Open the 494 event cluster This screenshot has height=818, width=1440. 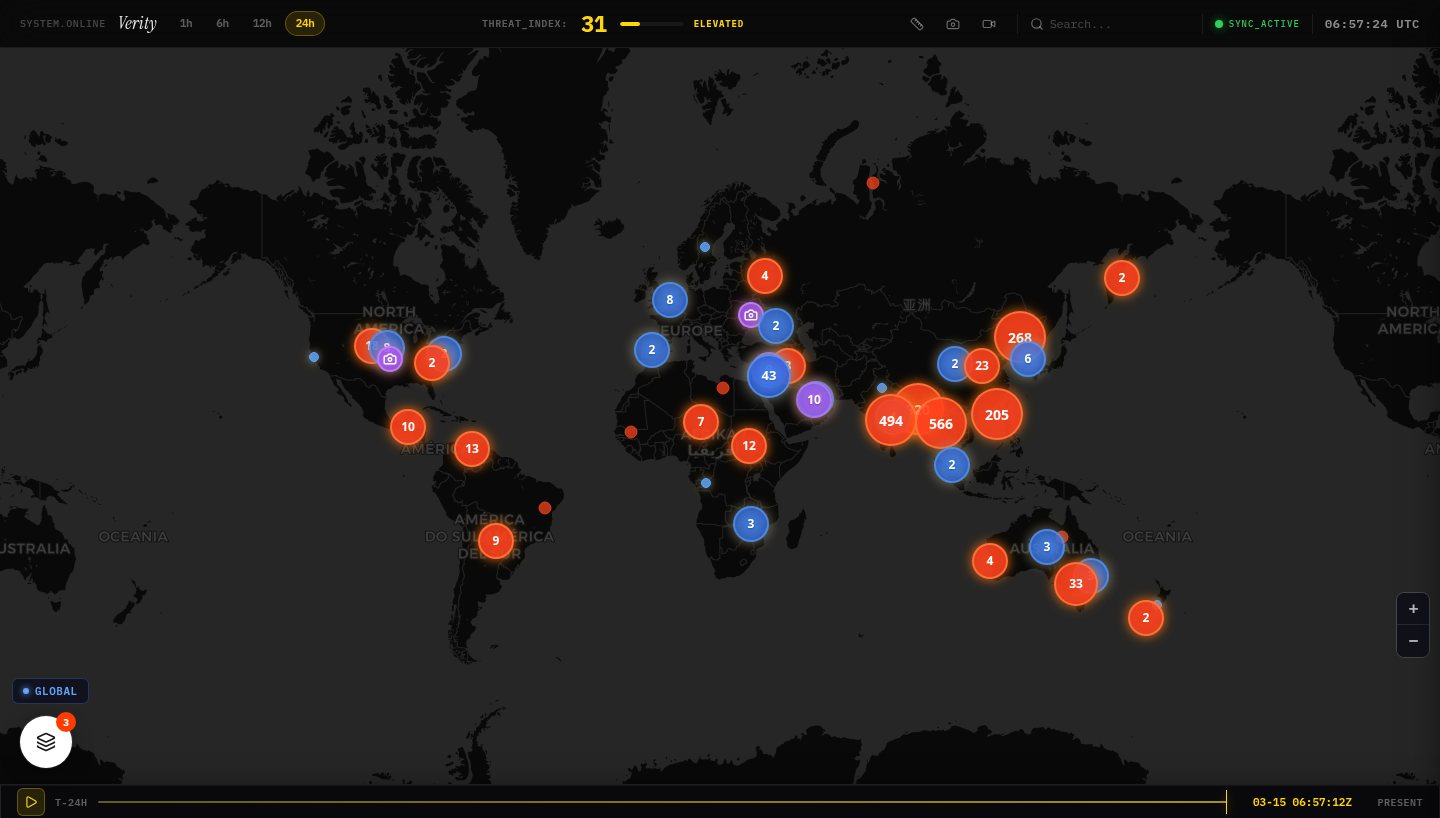[x=891, y=420]
